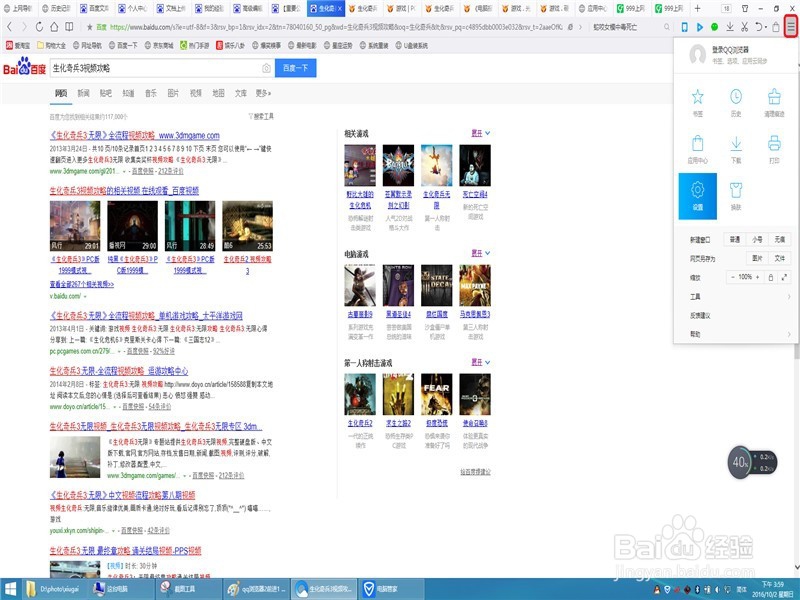Open the computer manager shield taskbar item
Viewport: 800px width, 600px height.
tap(390, 589)
